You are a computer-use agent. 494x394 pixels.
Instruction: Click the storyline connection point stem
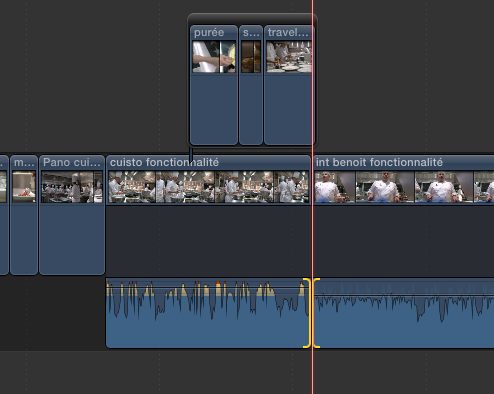pyautogui.click(x=191, y=152)
